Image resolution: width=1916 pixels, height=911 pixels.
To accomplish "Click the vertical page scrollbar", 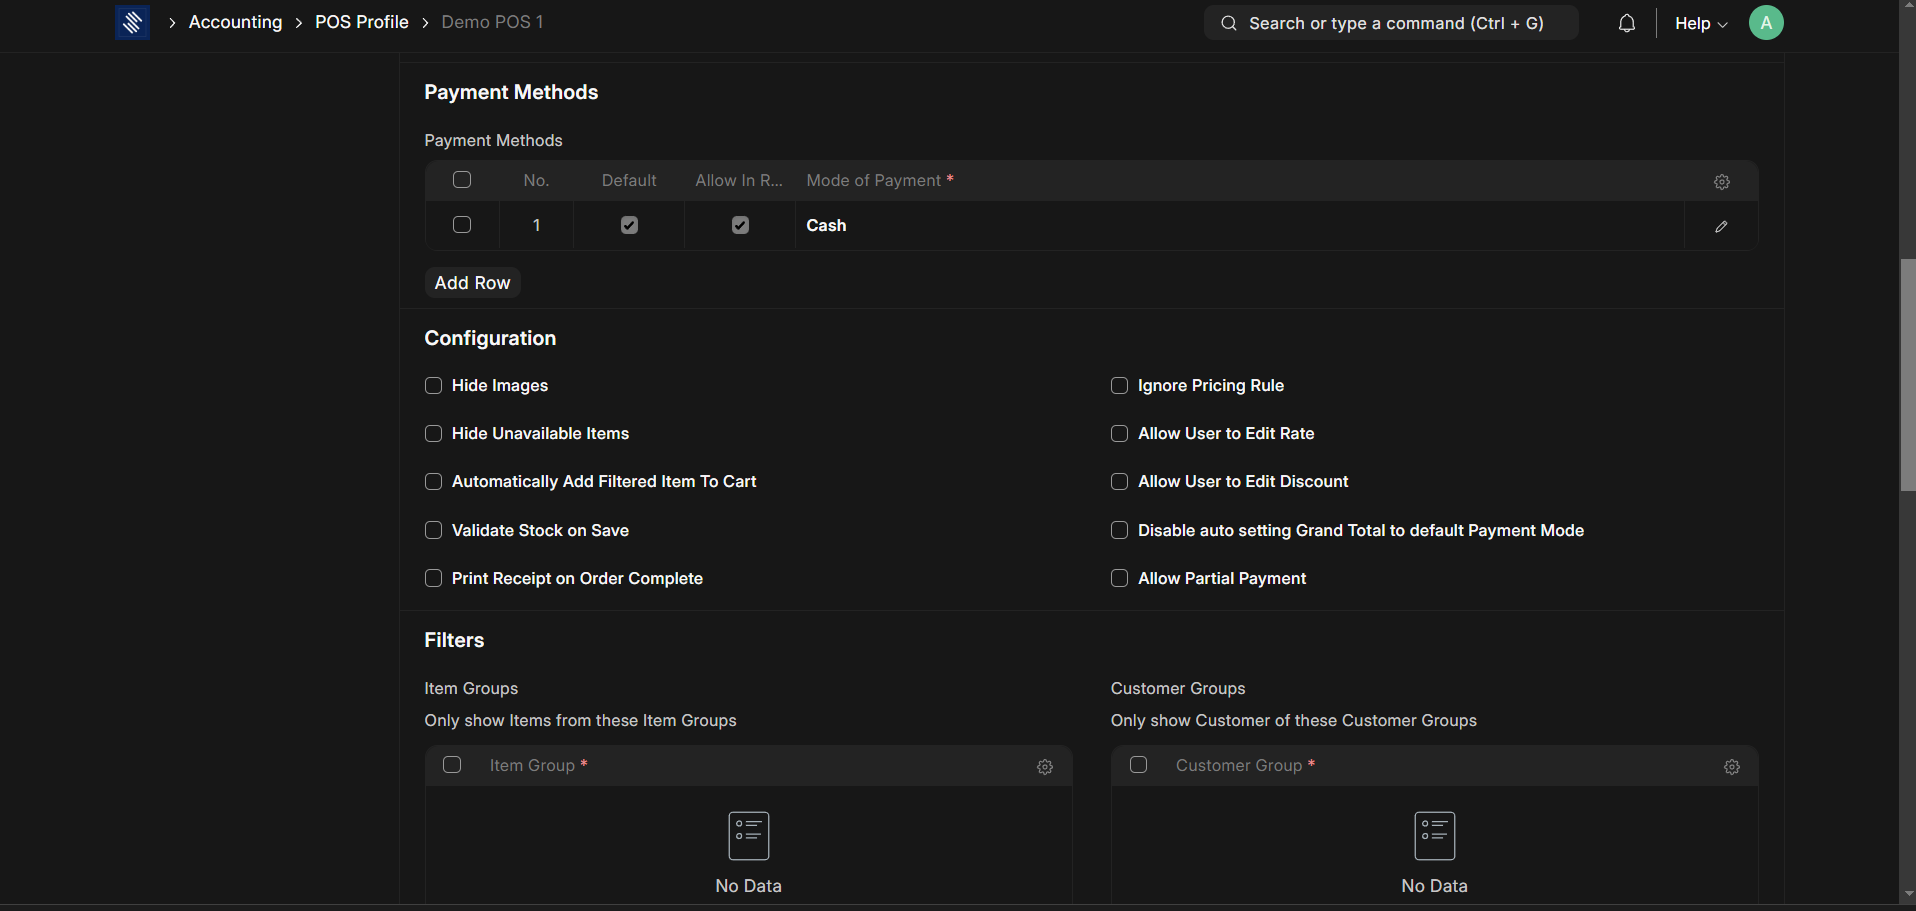I will tap(1907, 375).
